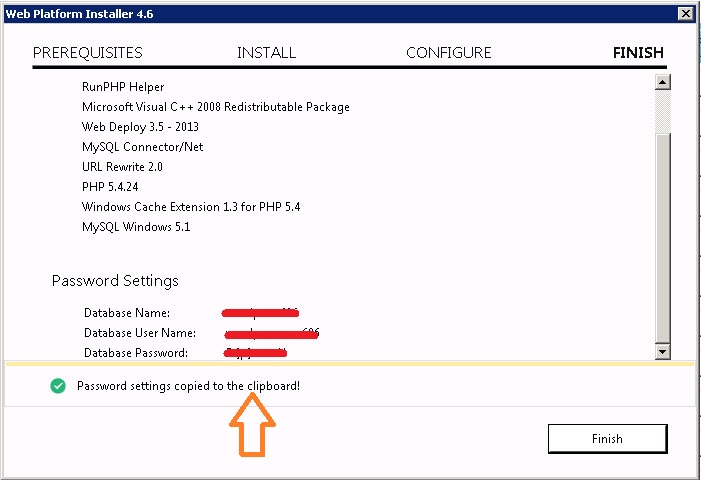Click Microsoft Visual C++ 2008 Redistributable Package

point(215,107)
